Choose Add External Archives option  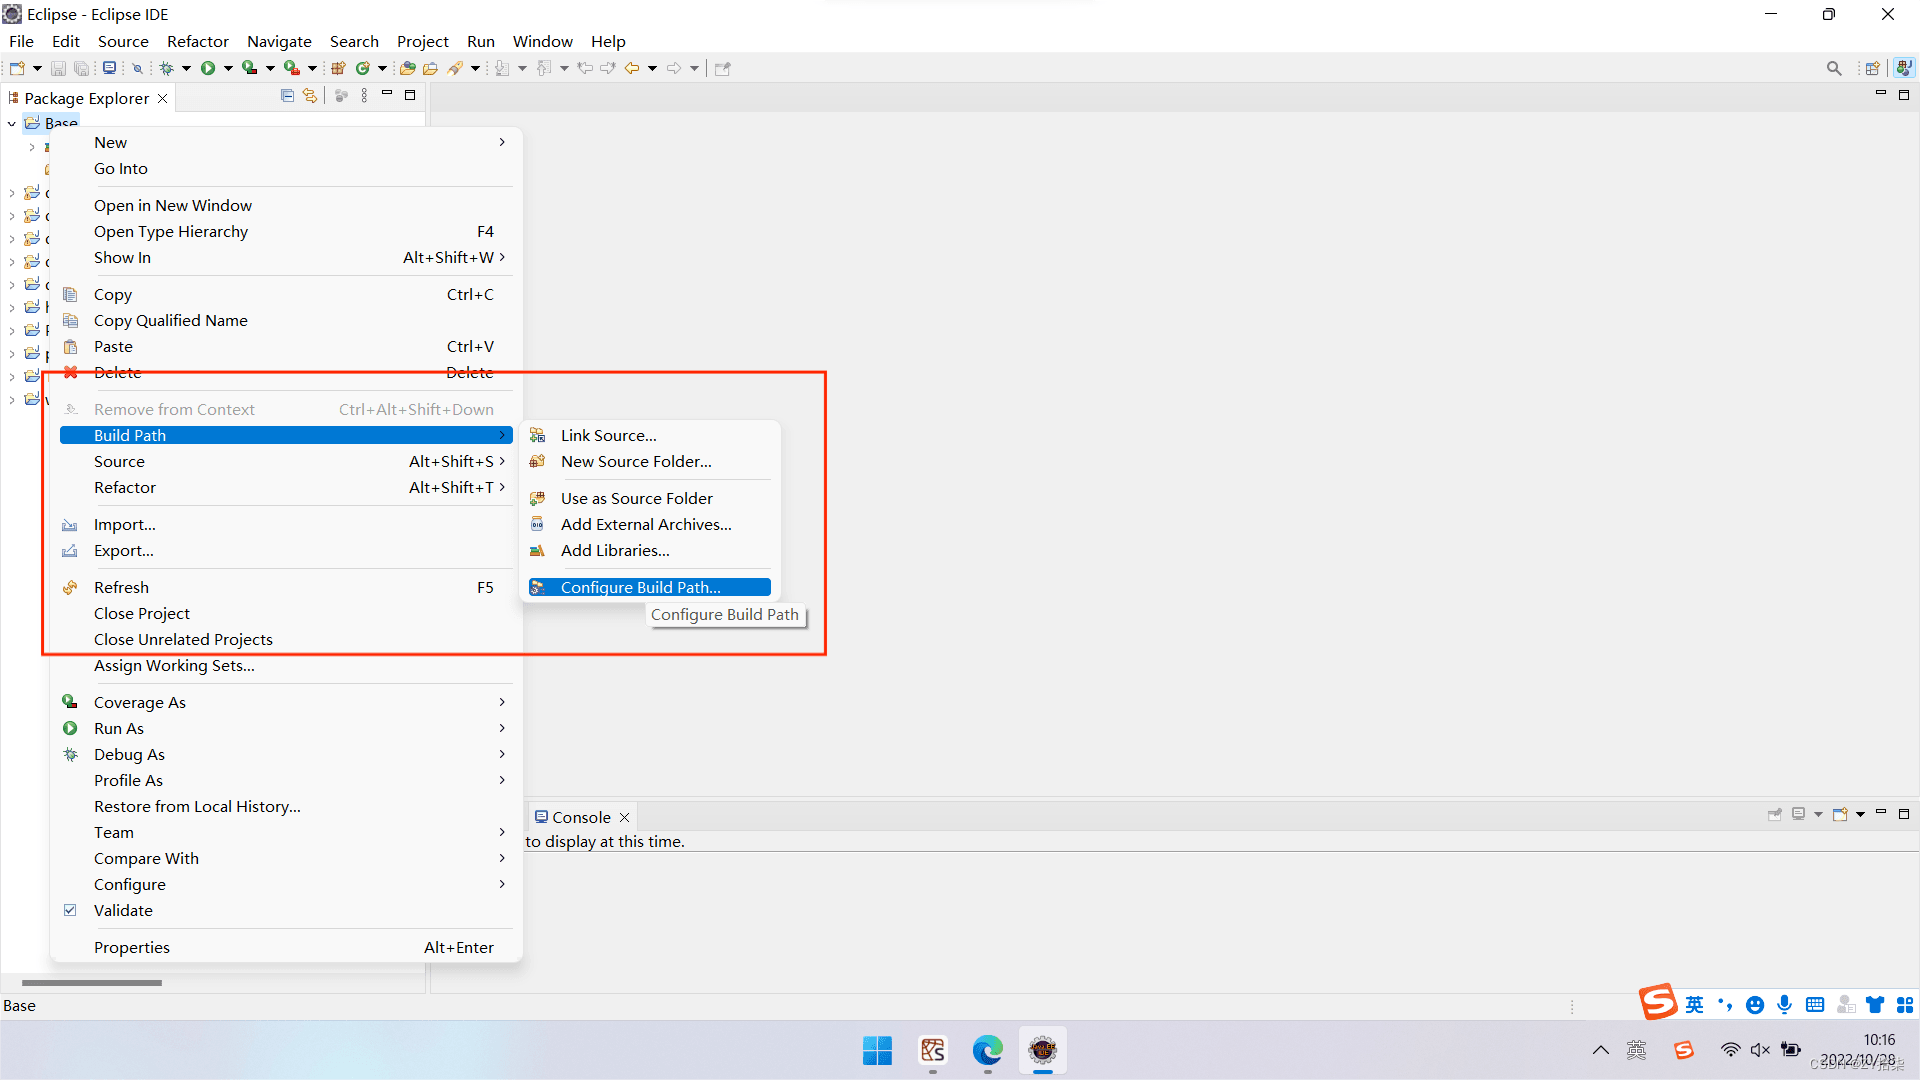[646, 525]
